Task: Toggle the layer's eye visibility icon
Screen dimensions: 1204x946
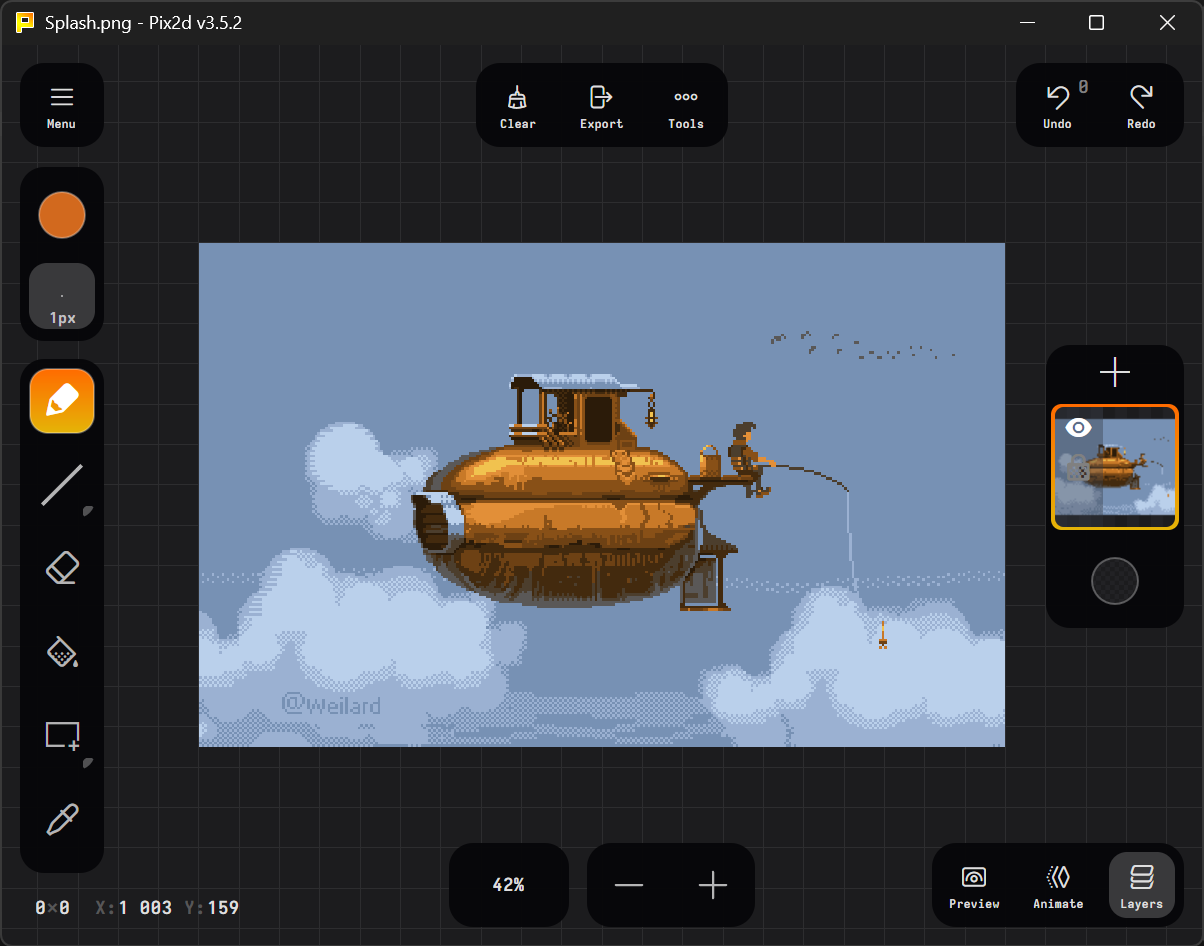Action: tap(1078, 428)
